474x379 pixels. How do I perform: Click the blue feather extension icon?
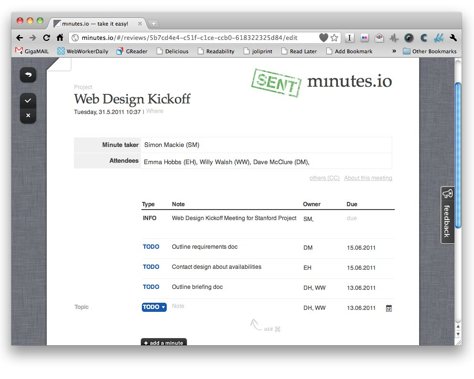(439, 38)
